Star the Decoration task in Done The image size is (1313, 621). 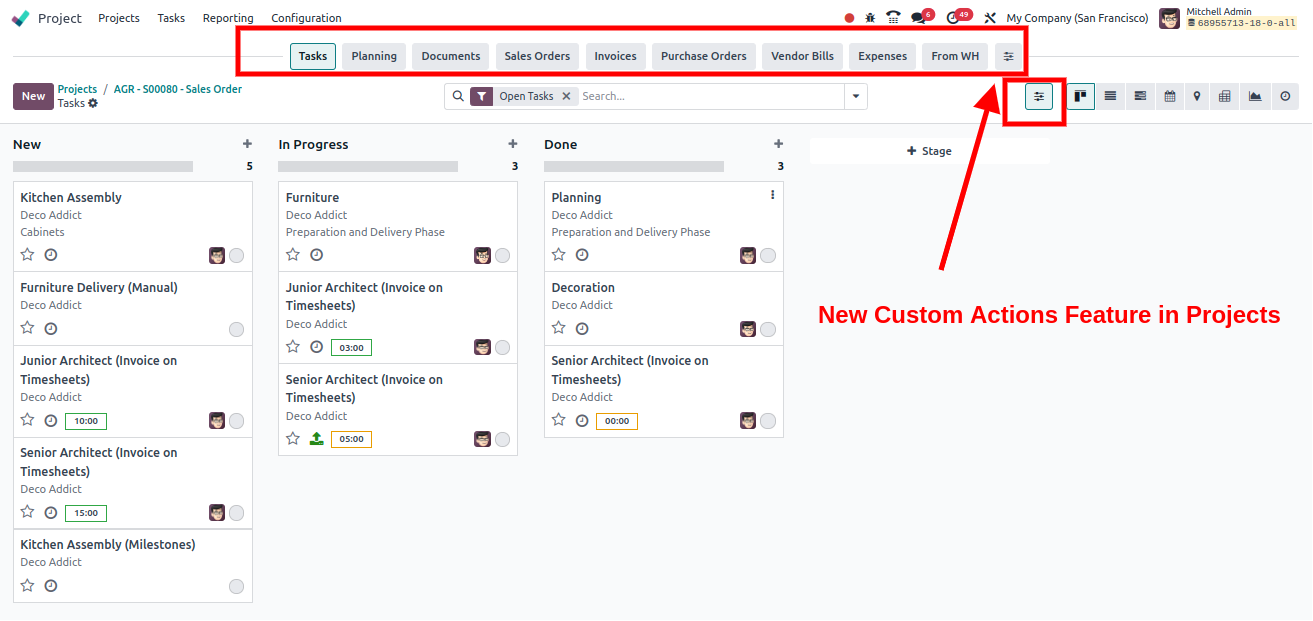click(559, 328)
